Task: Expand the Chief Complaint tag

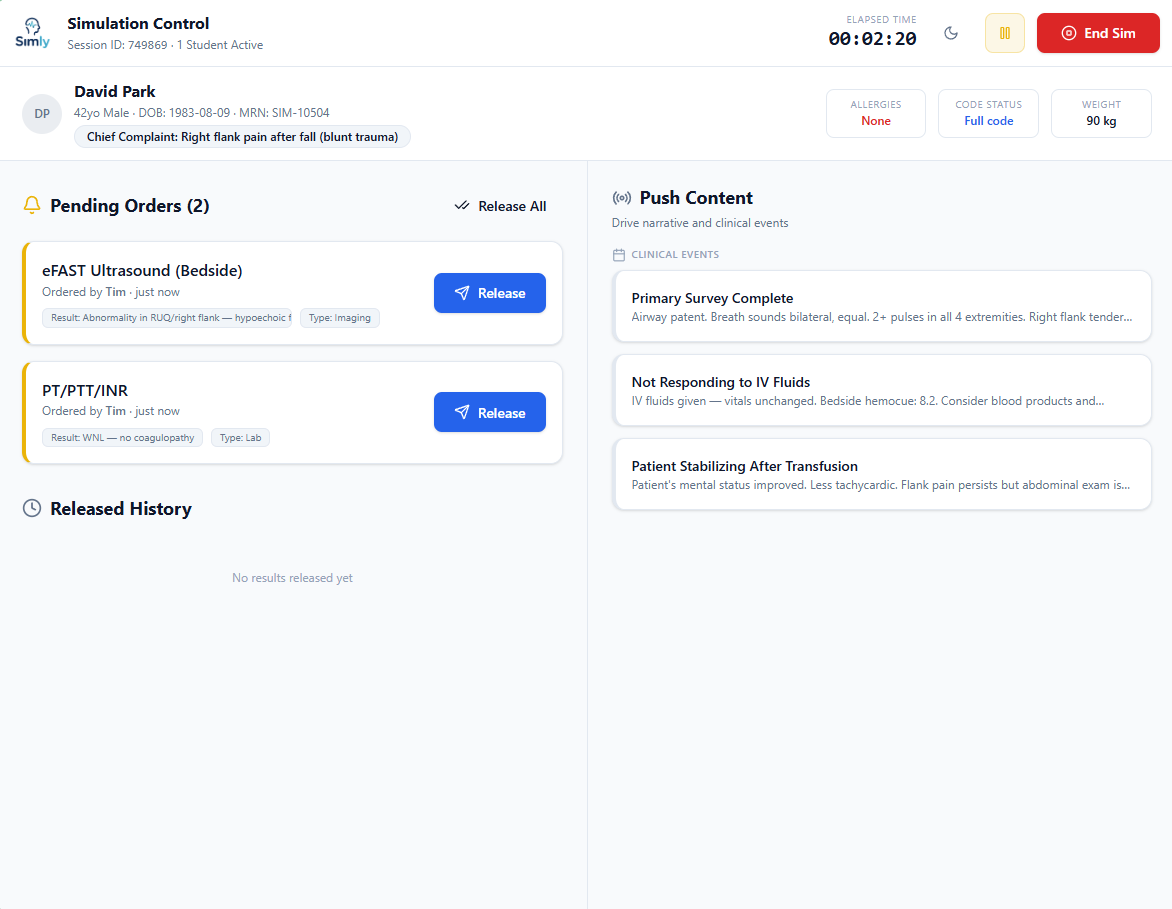Action: [242, 136]
